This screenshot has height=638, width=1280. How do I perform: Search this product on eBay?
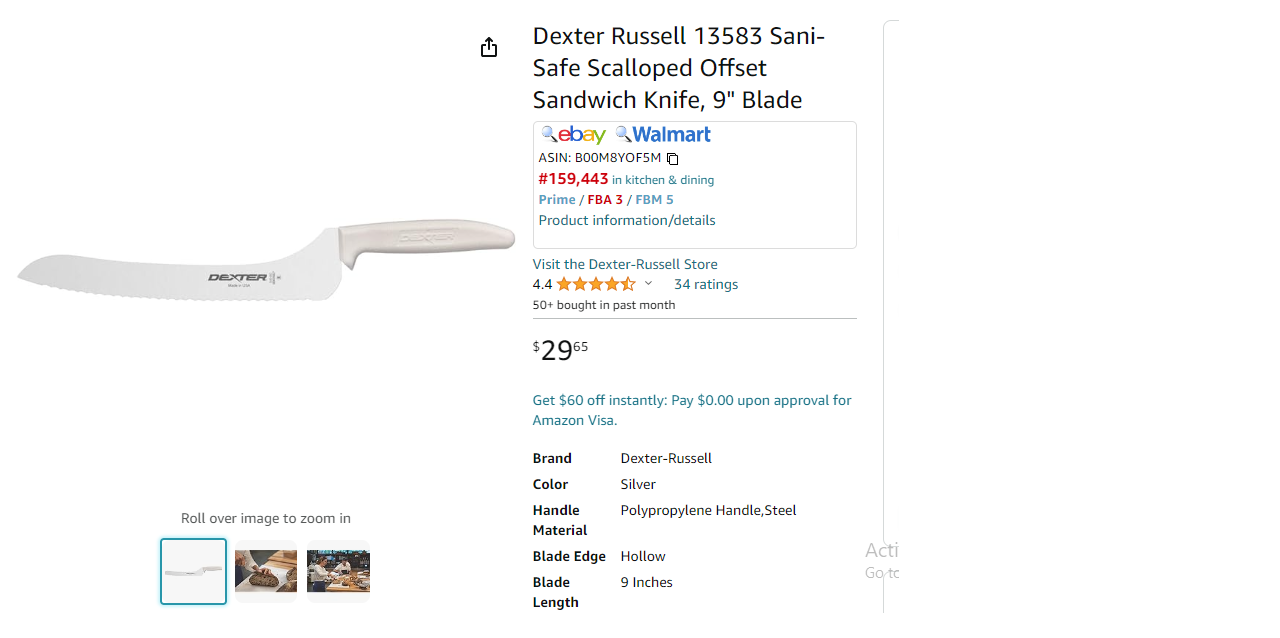click(x=574, y=134)
